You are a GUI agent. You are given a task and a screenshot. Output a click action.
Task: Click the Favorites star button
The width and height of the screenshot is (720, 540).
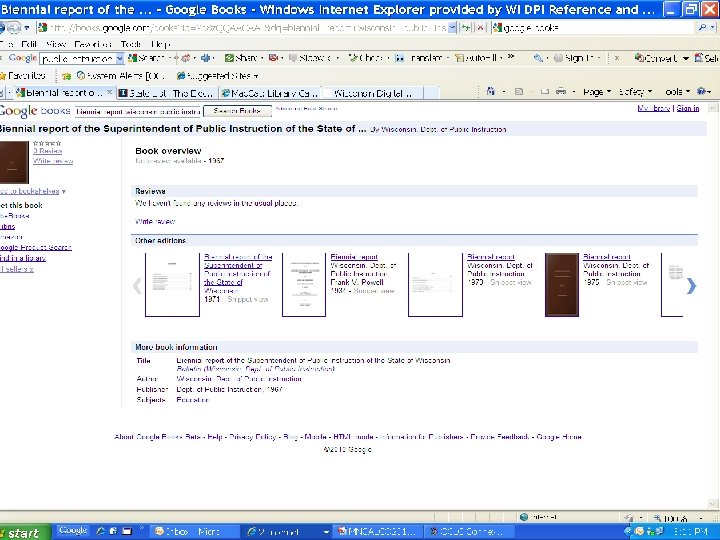[x=23, y=76]
